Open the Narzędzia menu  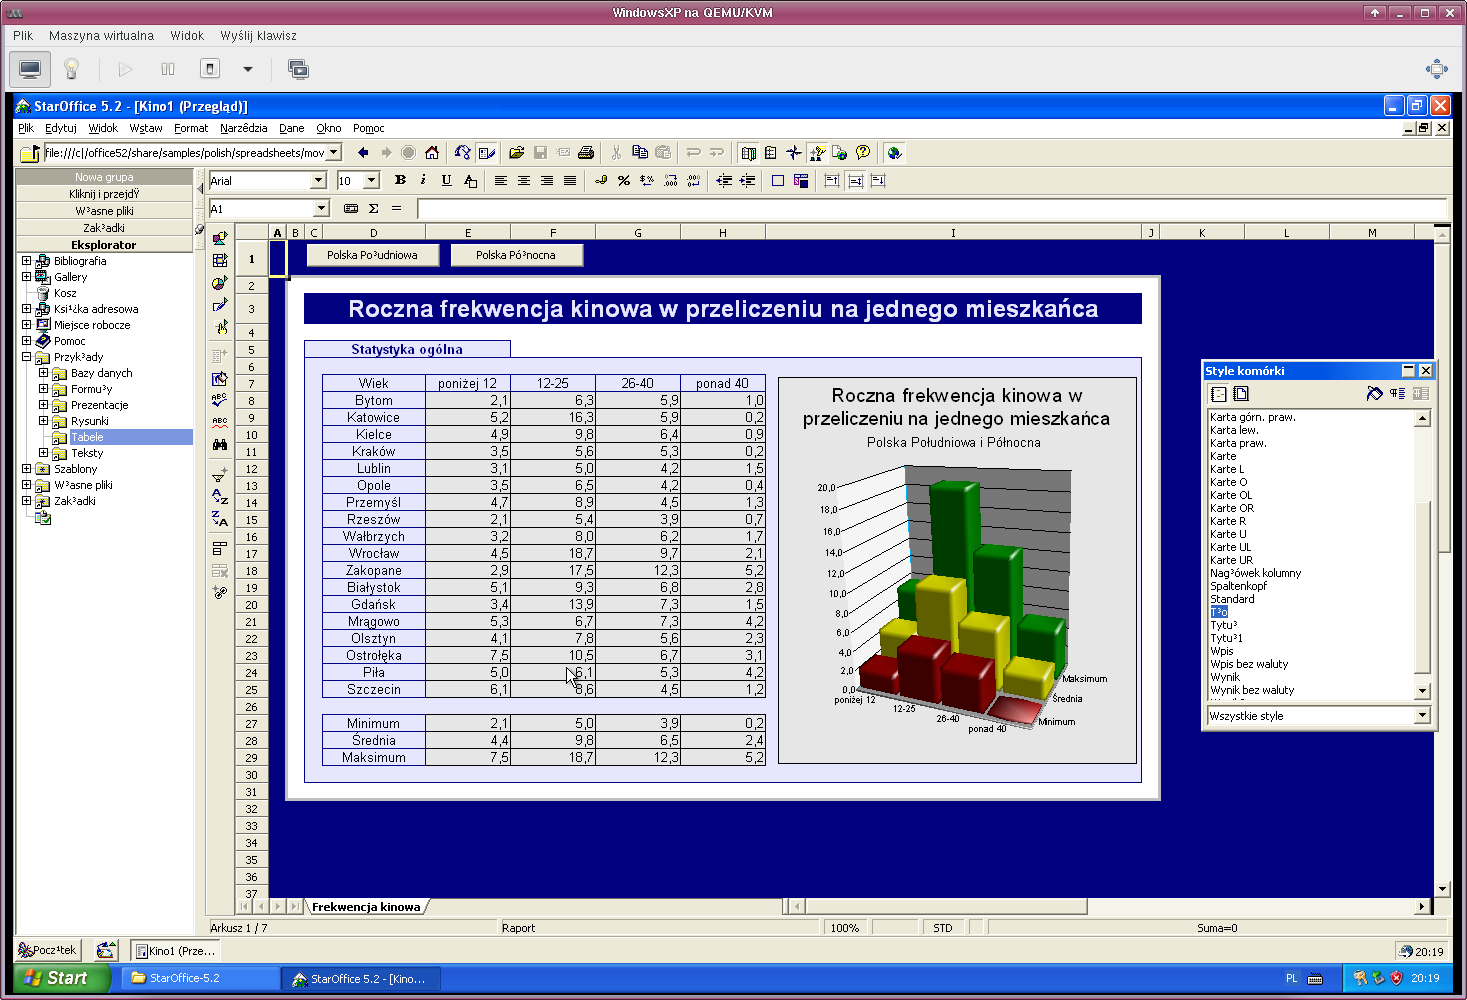pos(244,128)
